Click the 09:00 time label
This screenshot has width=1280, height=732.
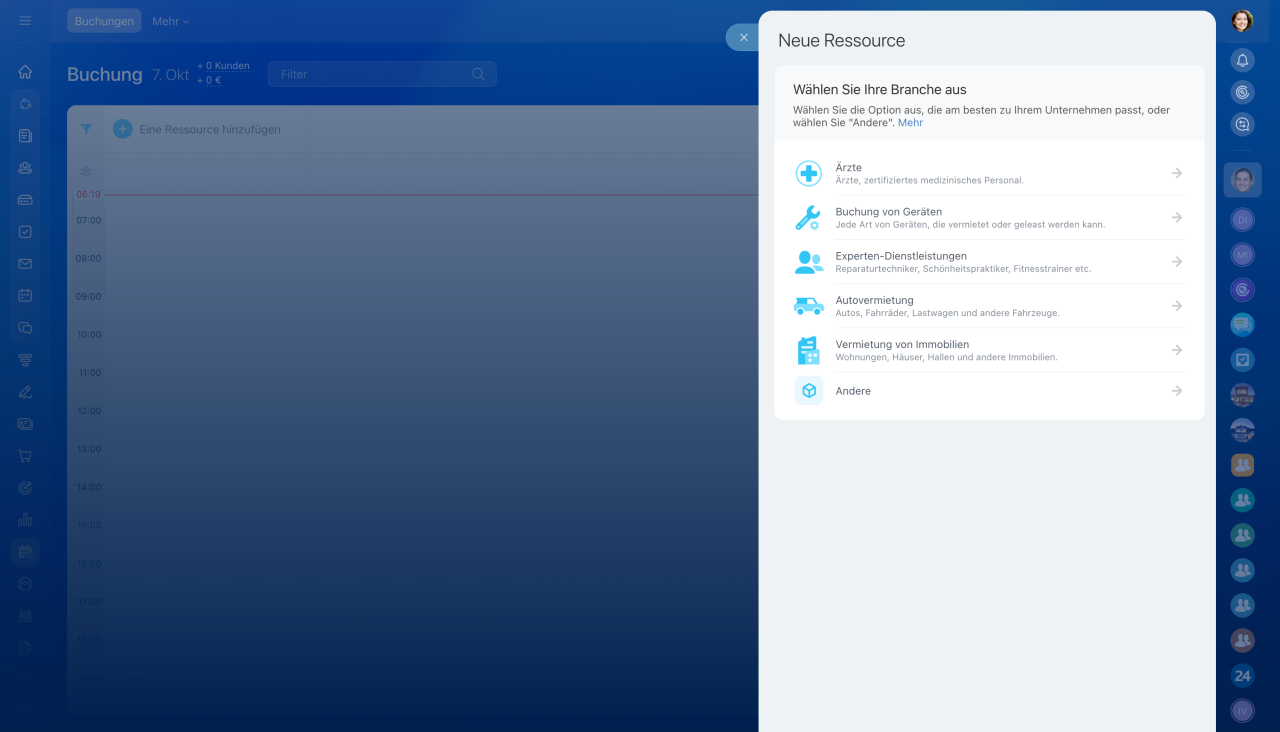tap(89, 296)
